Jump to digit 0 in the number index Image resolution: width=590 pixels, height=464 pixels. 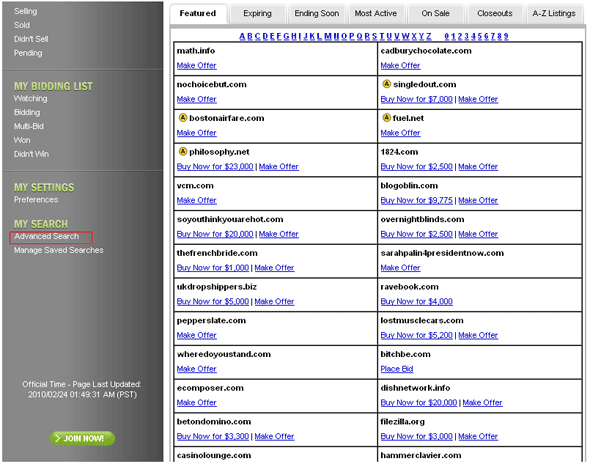[x=447, y=36]
